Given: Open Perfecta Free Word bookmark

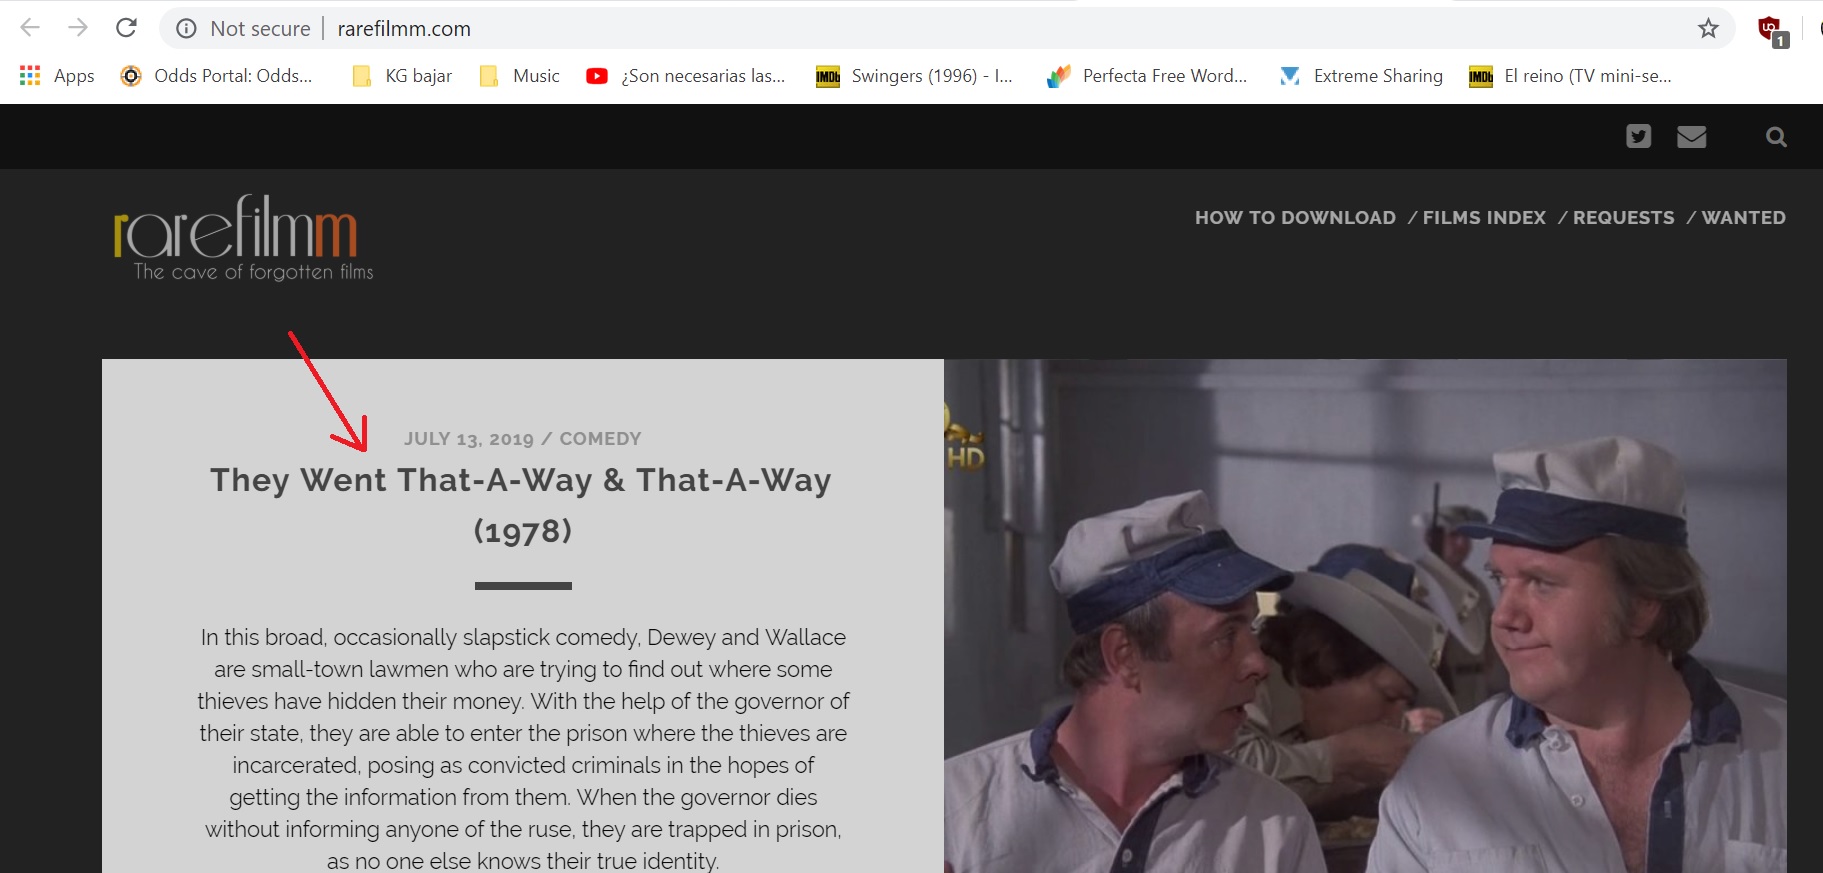Looking at the screenshot, I should [x=1147, y=76].
